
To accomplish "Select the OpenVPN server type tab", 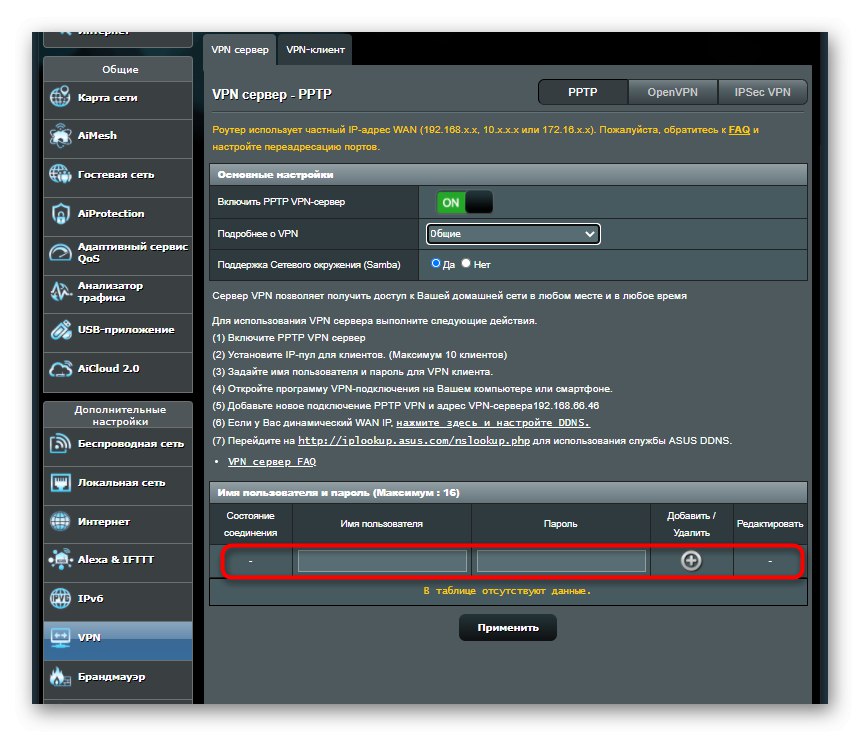I will (672, 92).
